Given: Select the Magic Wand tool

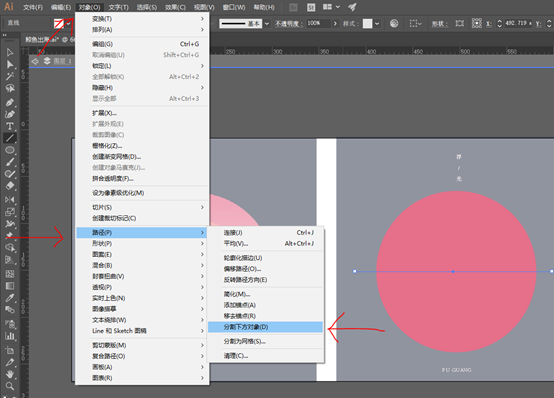Looking at the screenshot, I should click(10, 76).
